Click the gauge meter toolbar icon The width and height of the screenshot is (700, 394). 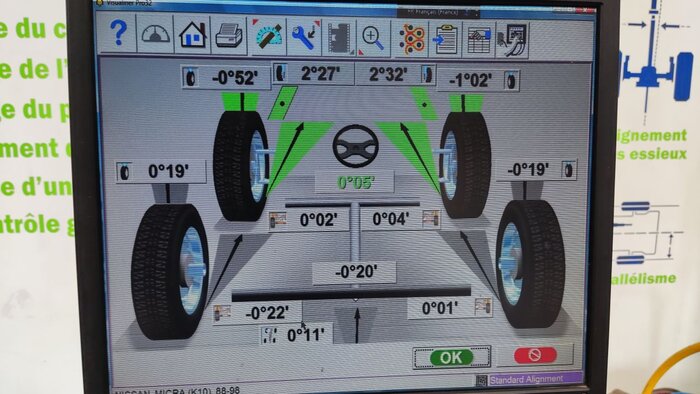click(x=155, y=34)
